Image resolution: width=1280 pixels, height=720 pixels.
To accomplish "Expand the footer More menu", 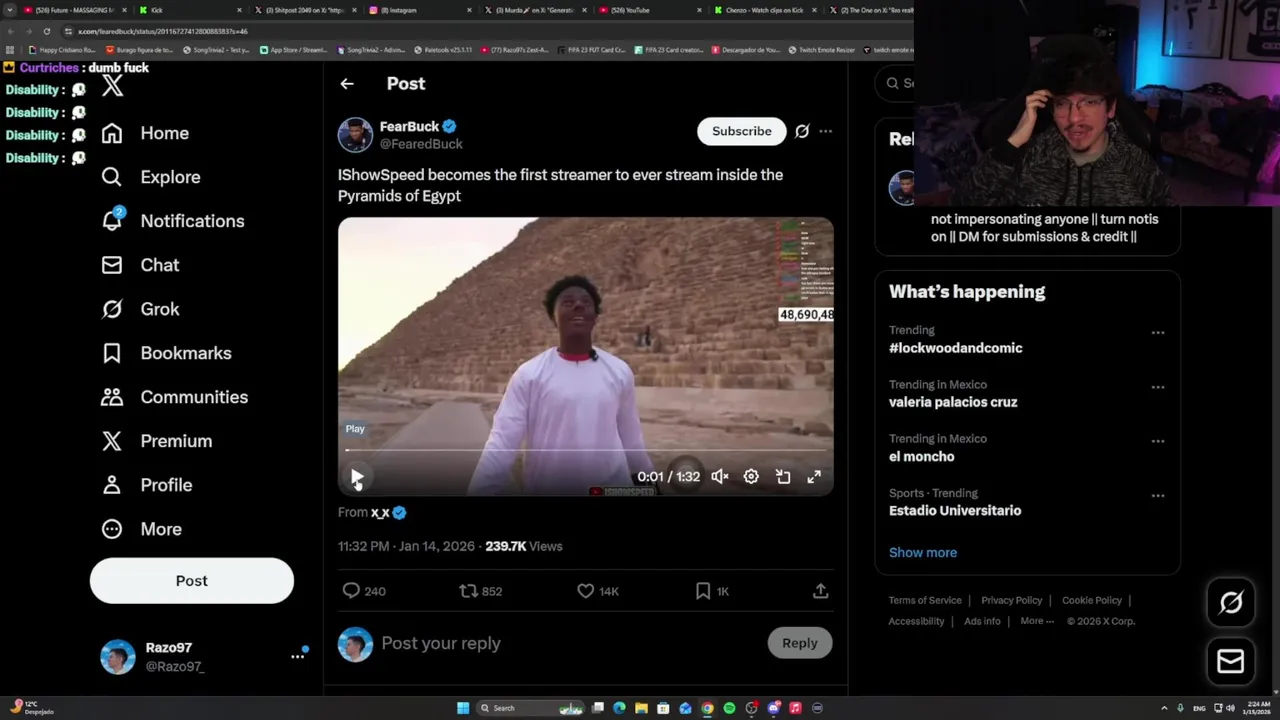I will coord(1037,621).
